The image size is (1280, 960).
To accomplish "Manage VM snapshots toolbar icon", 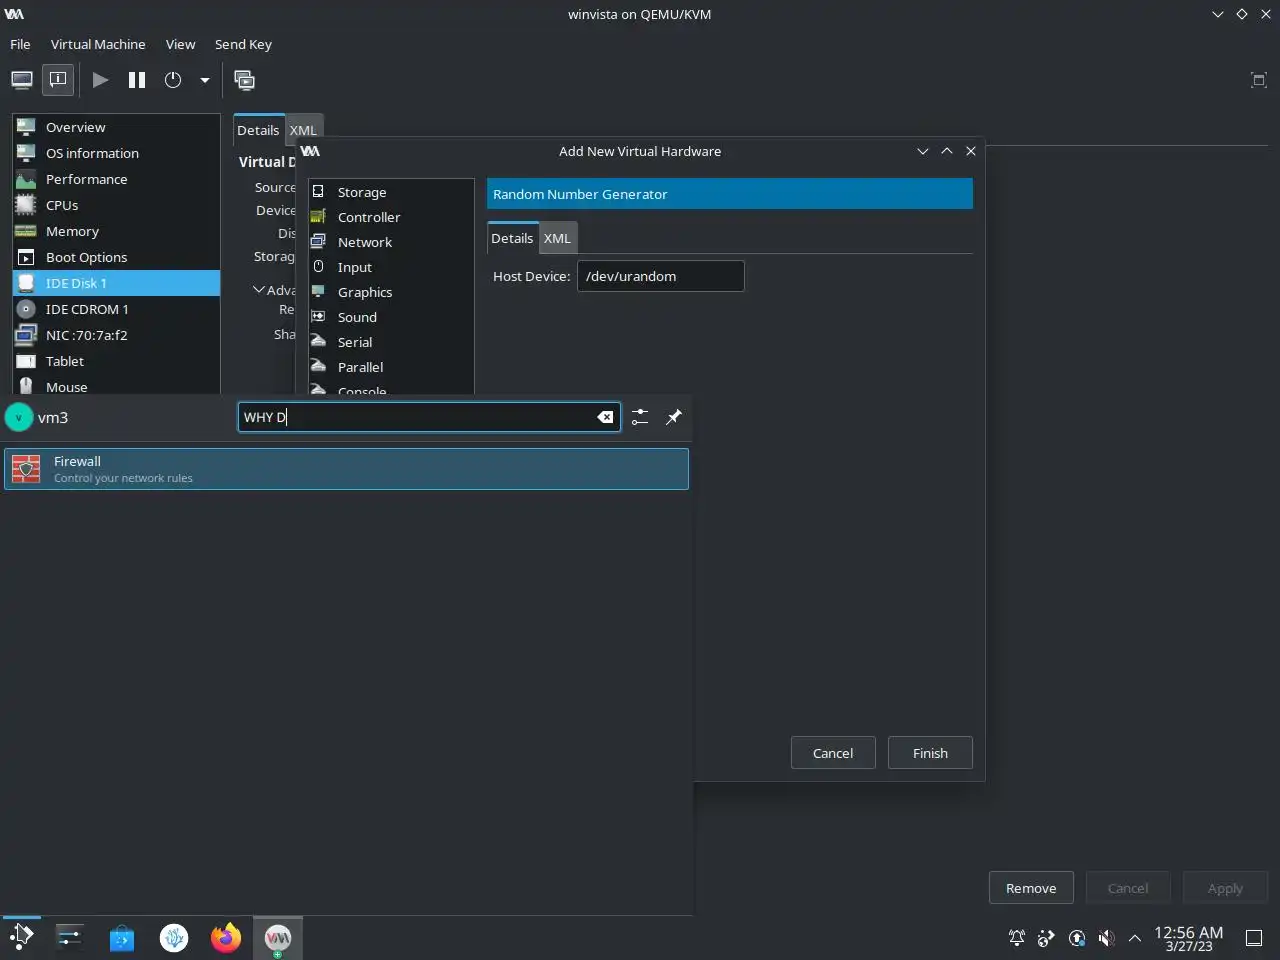I will 244,80.
